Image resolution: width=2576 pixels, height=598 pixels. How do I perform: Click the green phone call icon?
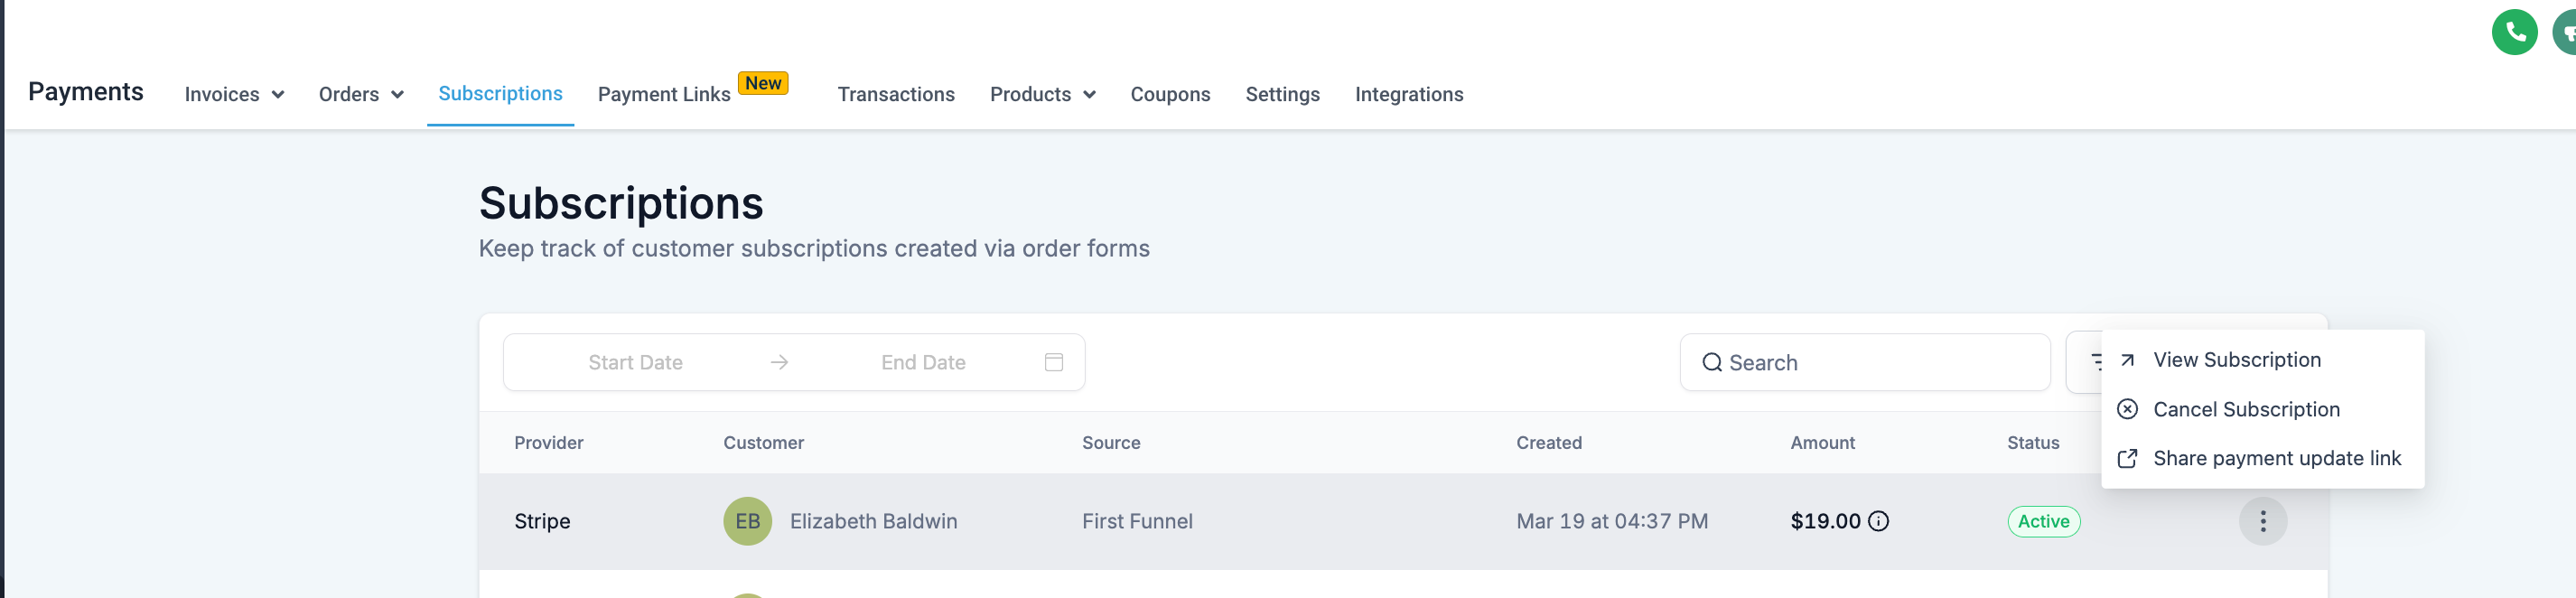click(x=2513, y=32)
